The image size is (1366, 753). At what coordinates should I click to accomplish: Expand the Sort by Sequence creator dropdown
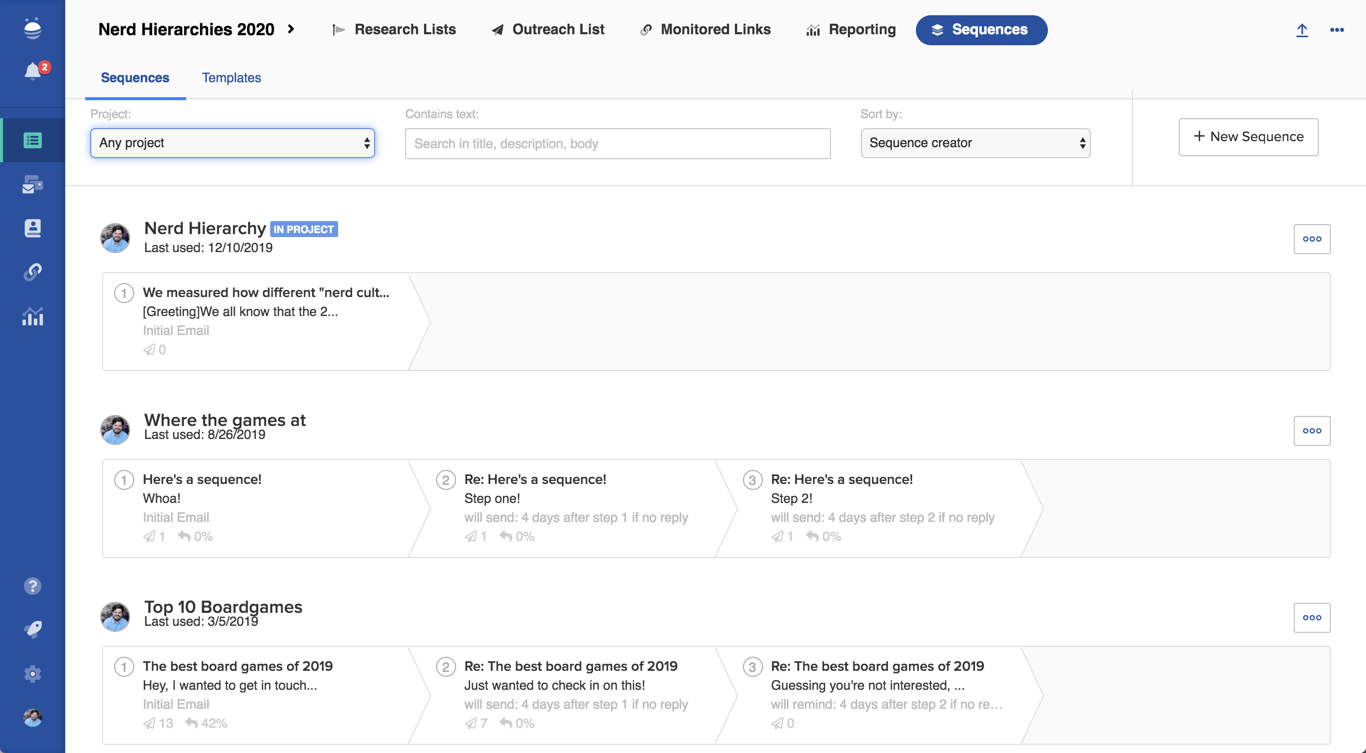tap(975, 143)
